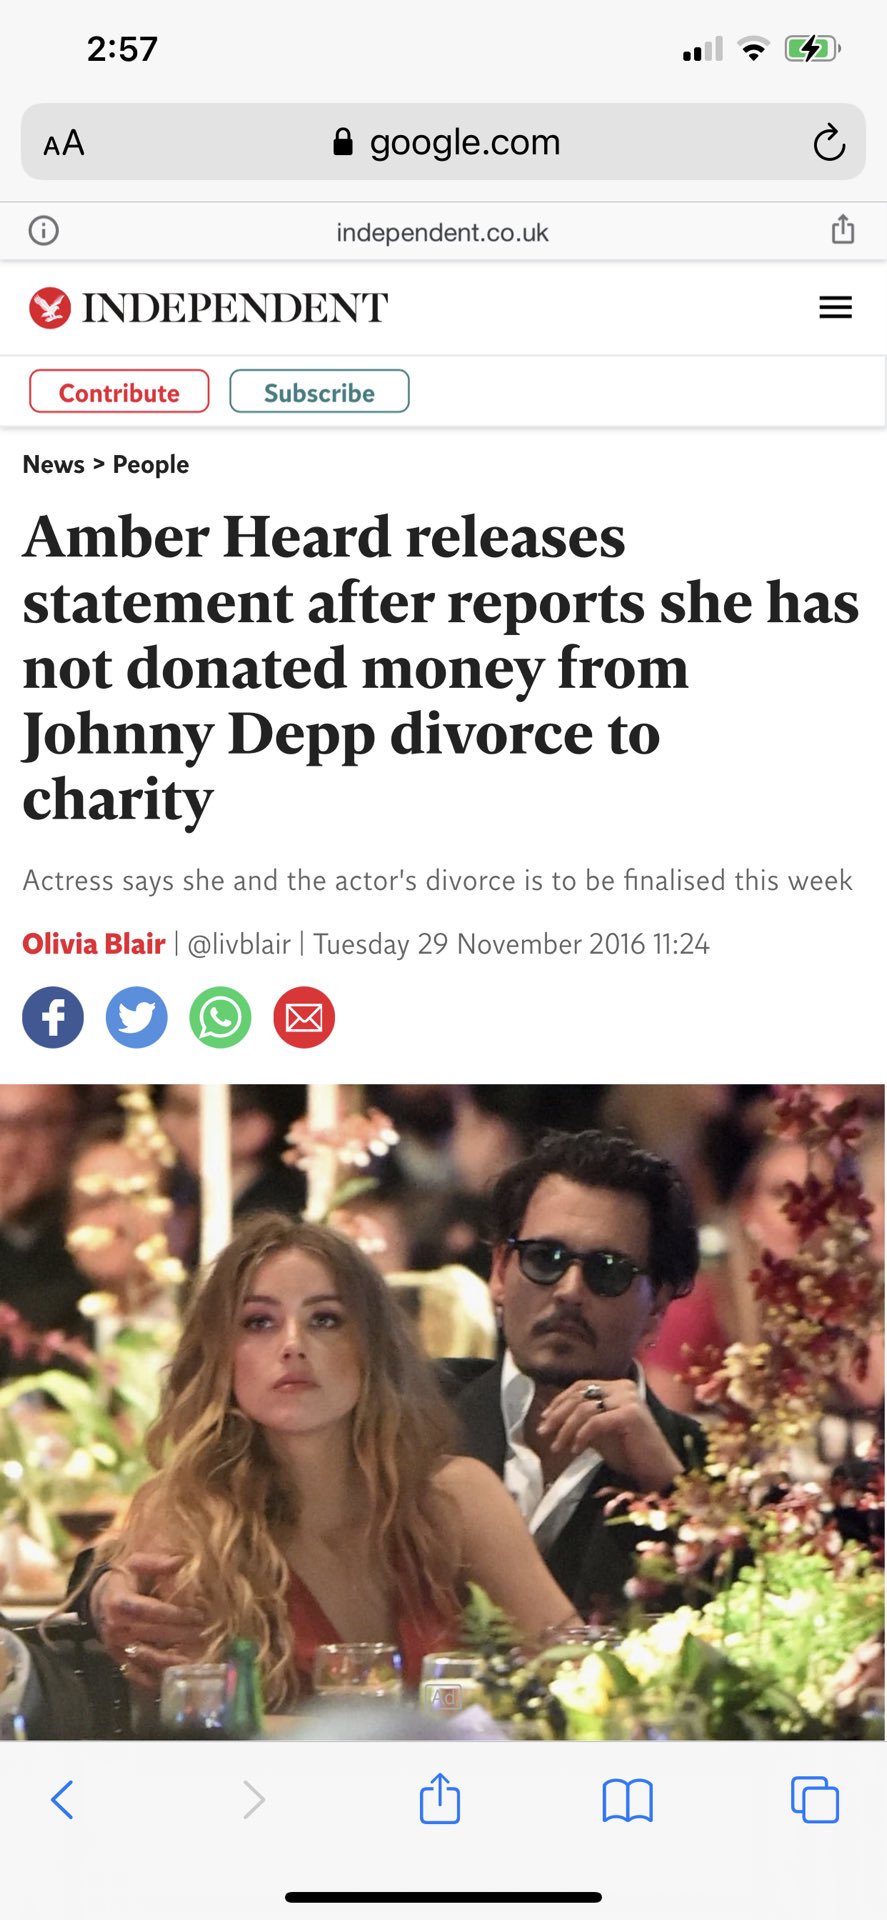This screenshot has height=1920, width=887.
Task: Share article via Twitter icon
Action: point(137,1017)
